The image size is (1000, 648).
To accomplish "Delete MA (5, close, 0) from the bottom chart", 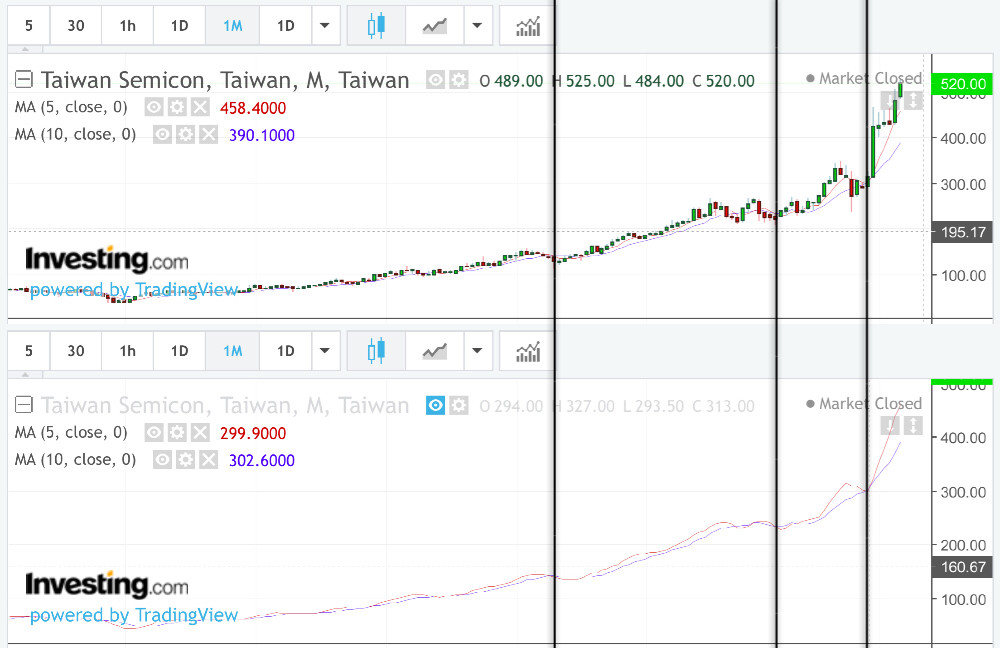I will point(200,433).
